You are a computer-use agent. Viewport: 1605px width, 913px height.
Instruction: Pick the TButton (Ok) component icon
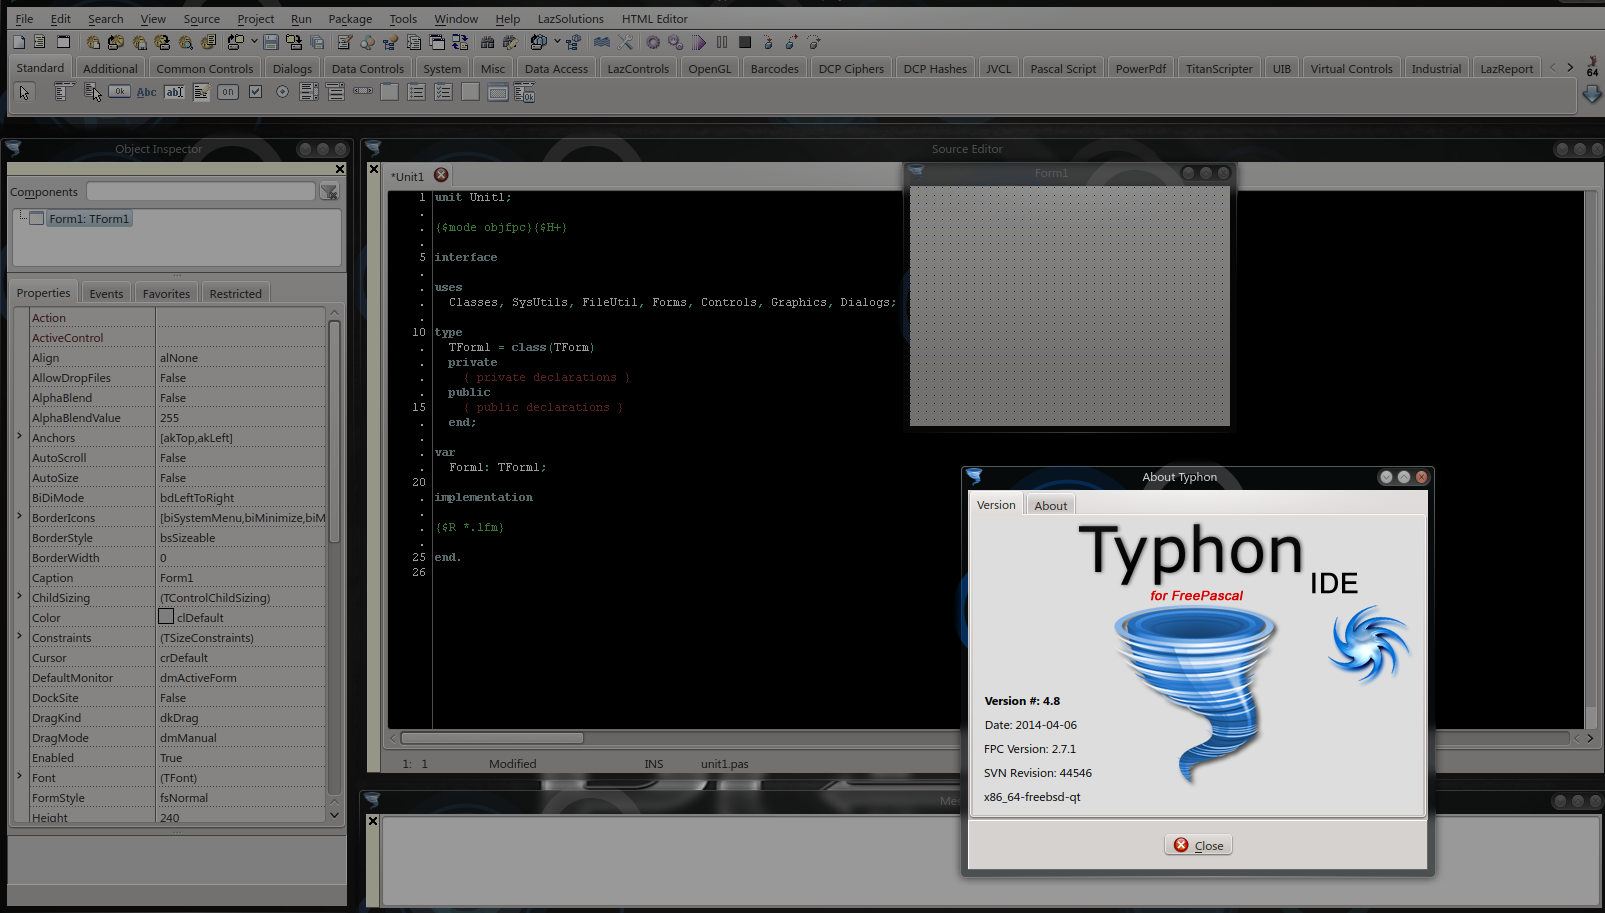tap(119, 92)
